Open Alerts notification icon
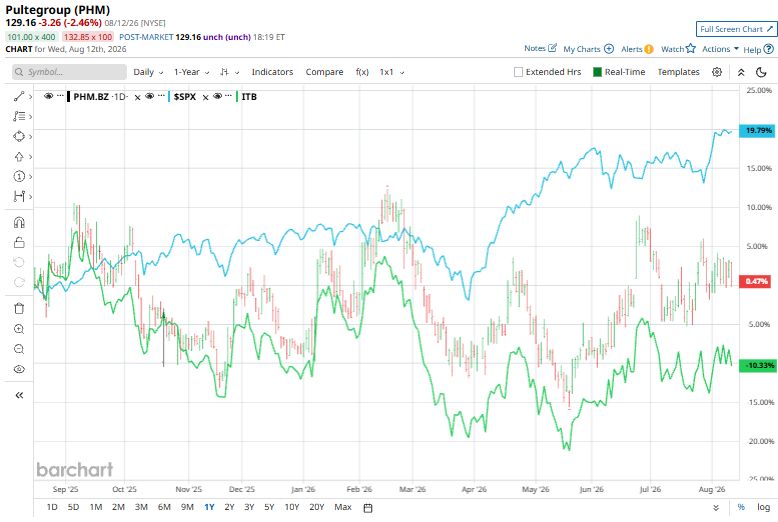Screen dimensions: 778x522 pos(648,49)
